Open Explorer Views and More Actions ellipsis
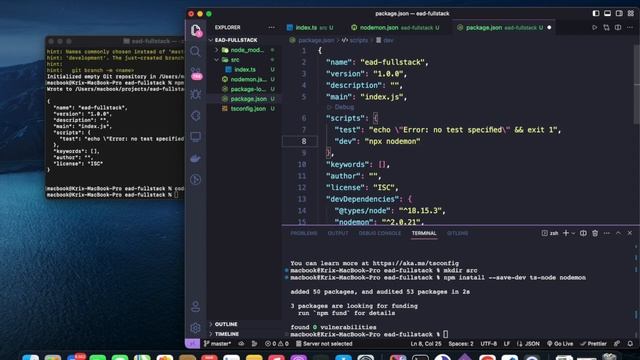This screenshot has width=640, height=360. tap(271, 27)
